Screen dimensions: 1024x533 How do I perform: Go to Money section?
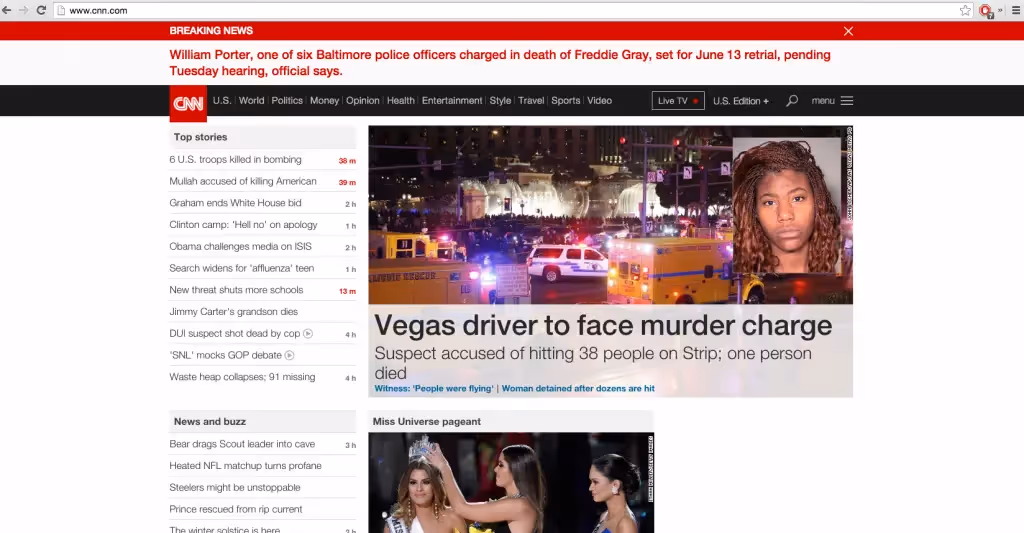point(325,101)
